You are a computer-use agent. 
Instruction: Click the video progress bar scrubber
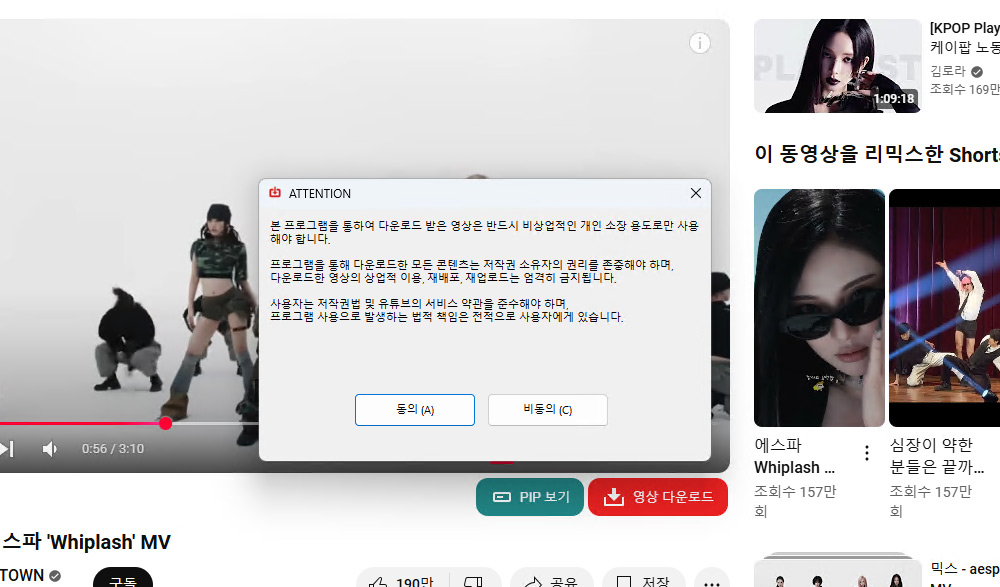165,423
